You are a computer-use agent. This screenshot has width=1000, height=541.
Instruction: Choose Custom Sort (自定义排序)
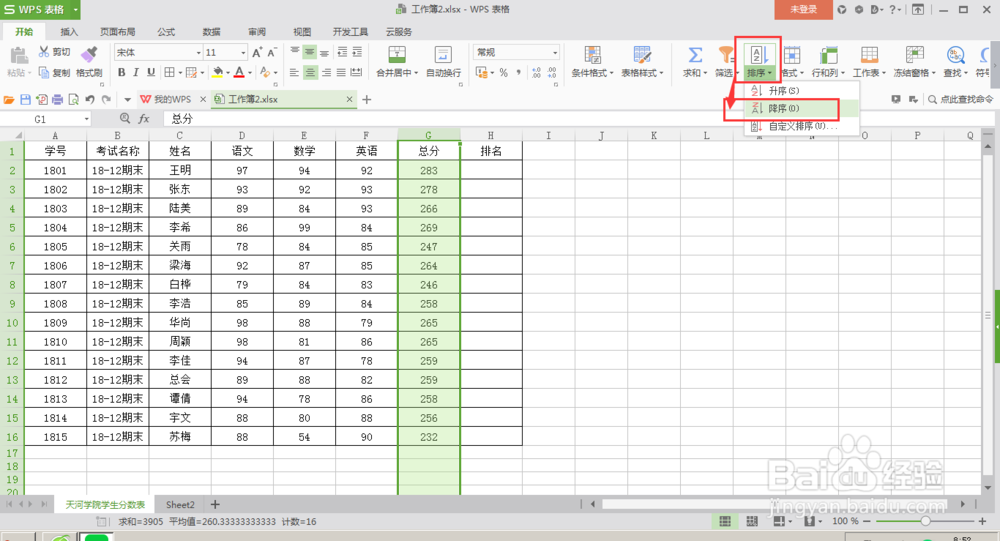(802, 126)
